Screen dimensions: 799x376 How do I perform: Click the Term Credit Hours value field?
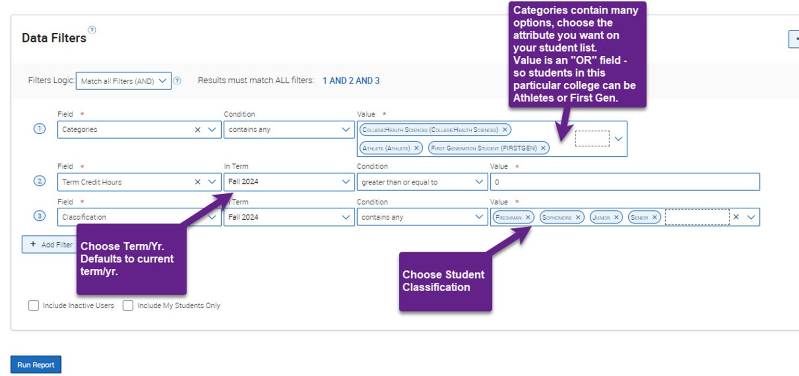[625, 182]
